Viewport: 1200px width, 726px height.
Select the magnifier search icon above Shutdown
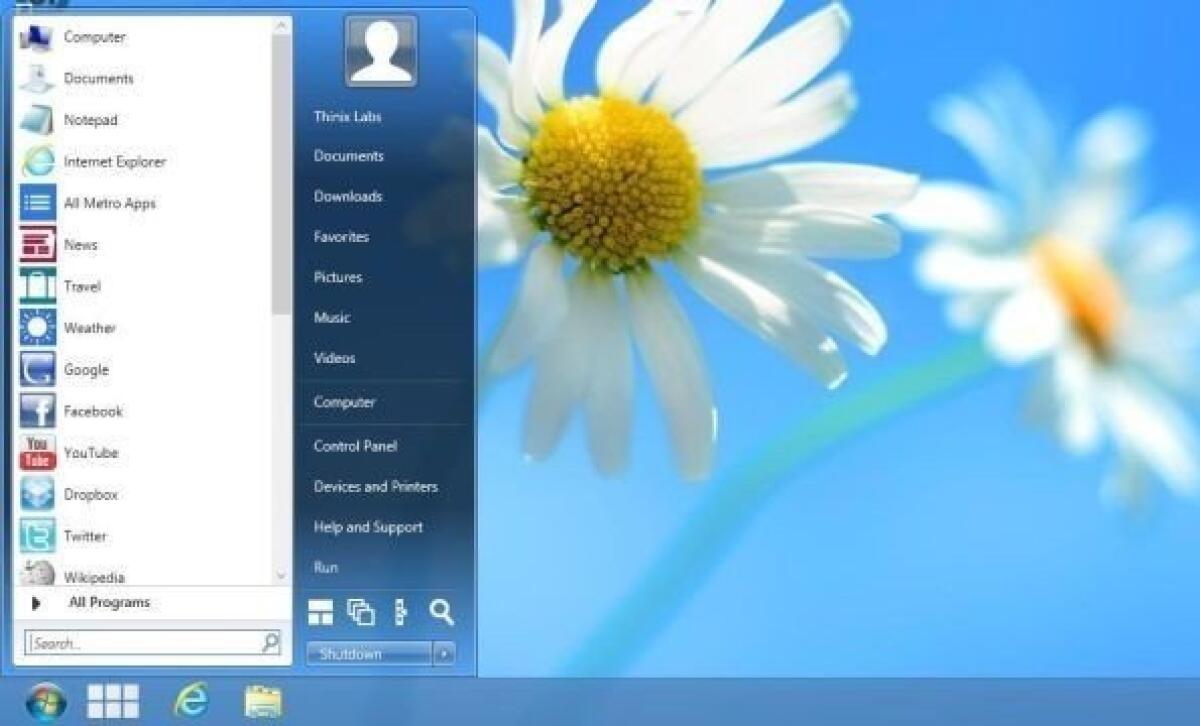pos(441,613)
